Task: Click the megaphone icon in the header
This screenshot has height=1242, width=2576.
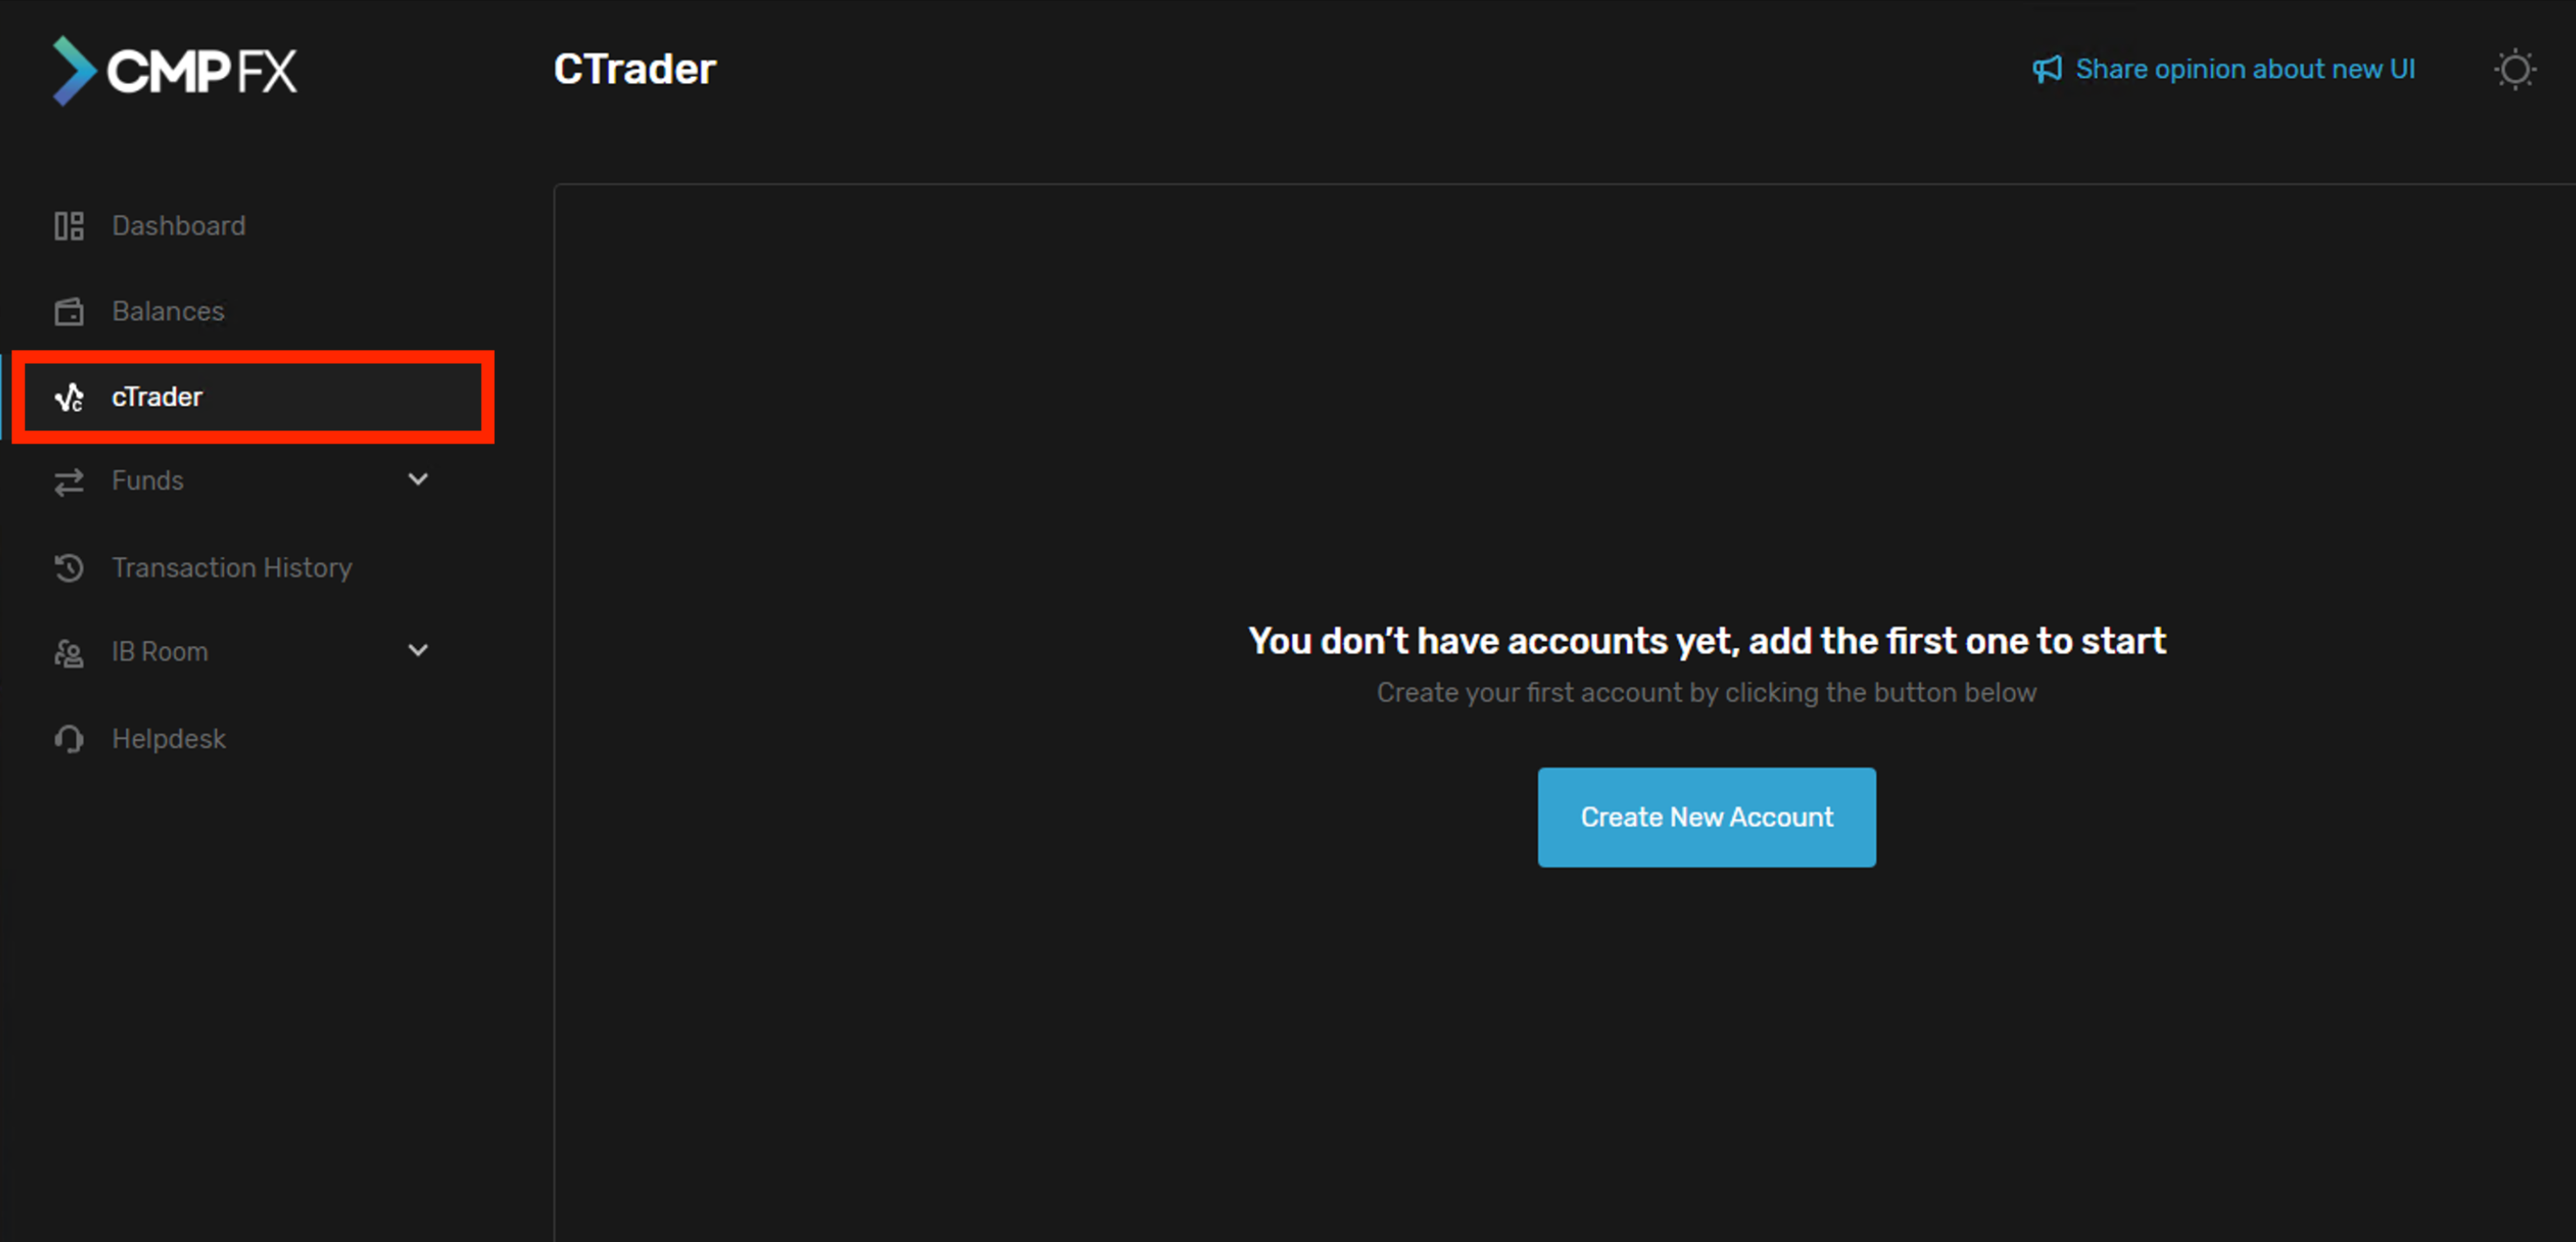Action: coord(2047,69)
